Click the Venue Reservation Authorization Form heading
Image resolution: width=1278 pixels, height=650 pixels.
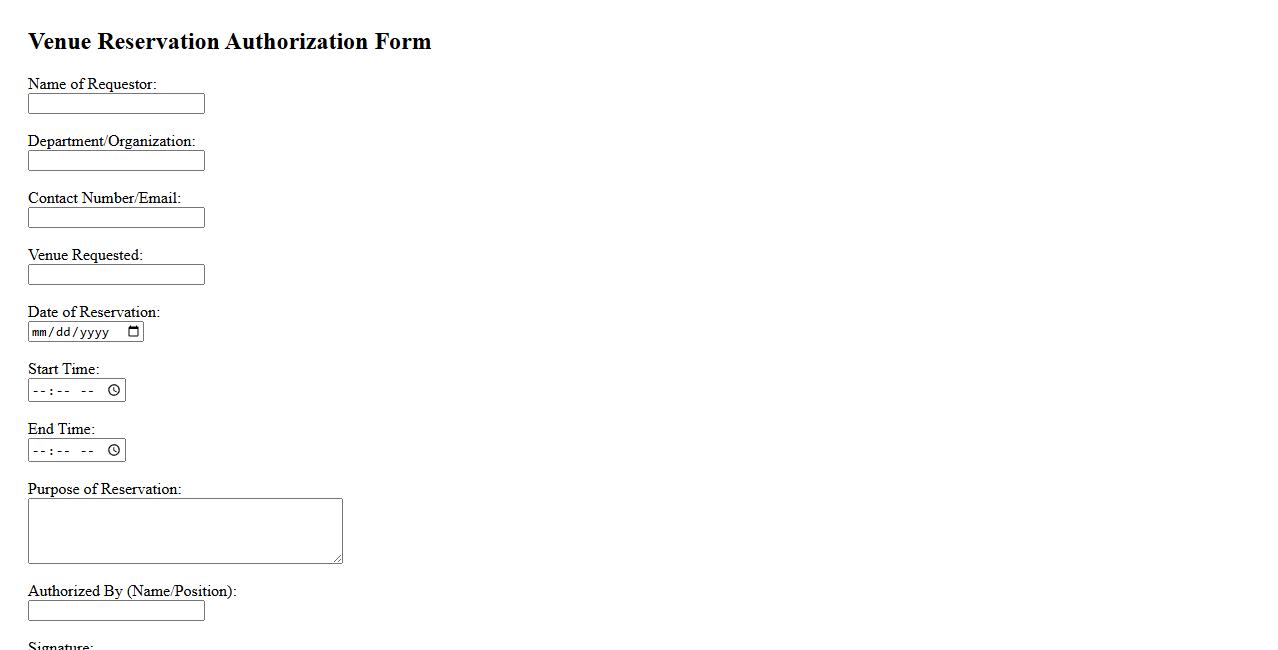point(230,42)
